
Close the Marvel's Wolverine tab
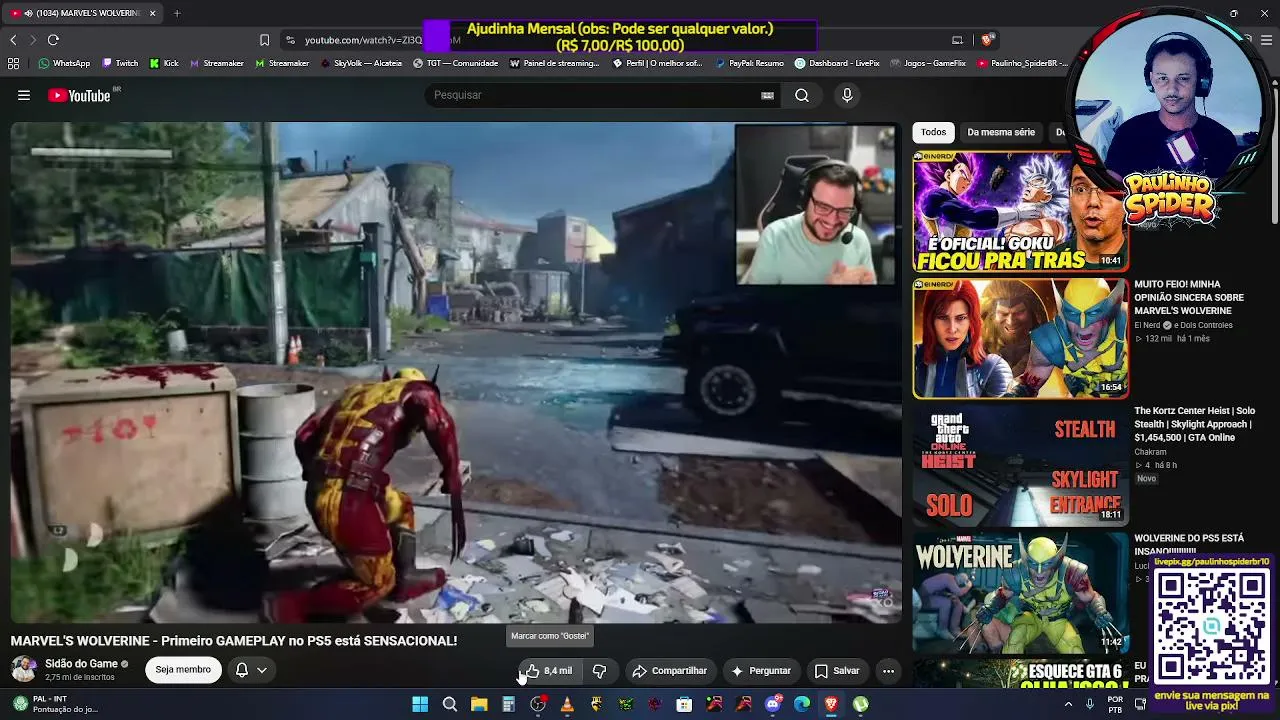click(153, 13)
